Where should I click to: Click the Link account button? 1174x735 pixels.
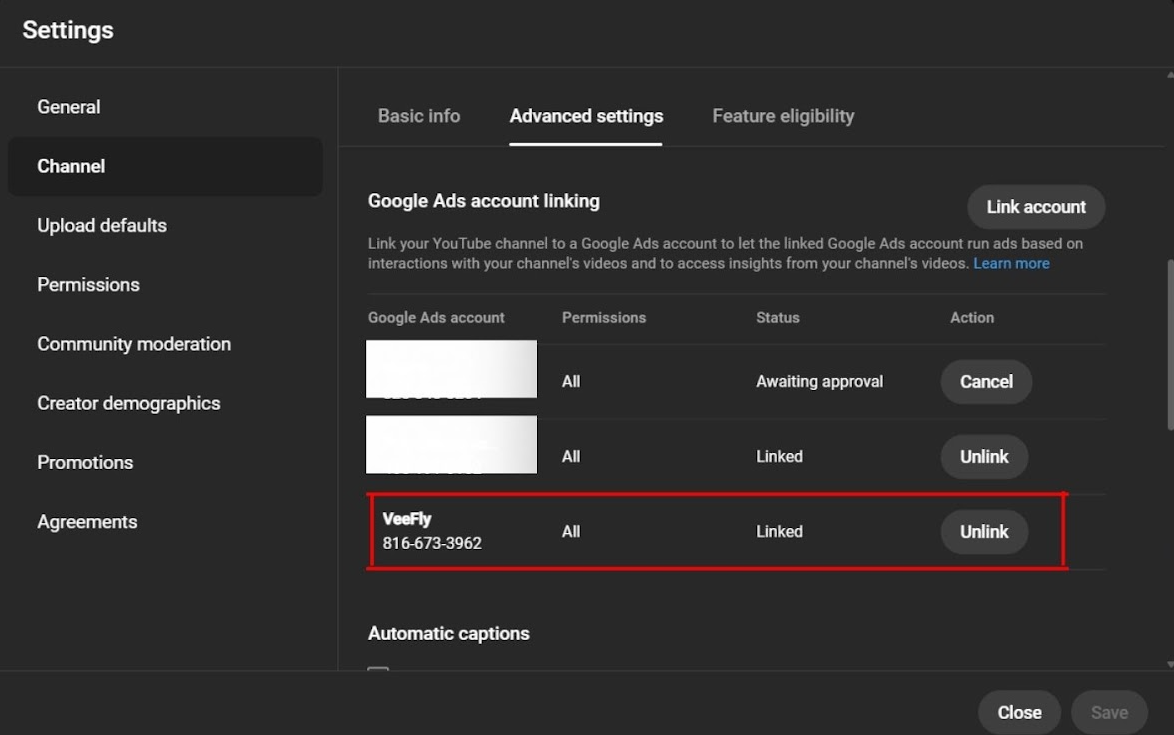point(1035,207)
